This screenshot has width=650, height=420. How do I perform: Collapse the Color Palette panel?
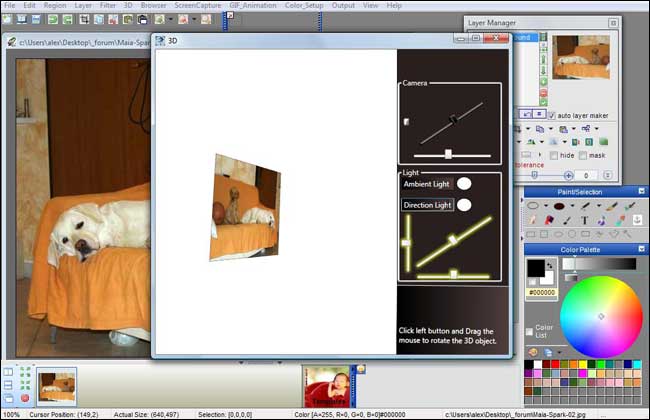[642, 249]
